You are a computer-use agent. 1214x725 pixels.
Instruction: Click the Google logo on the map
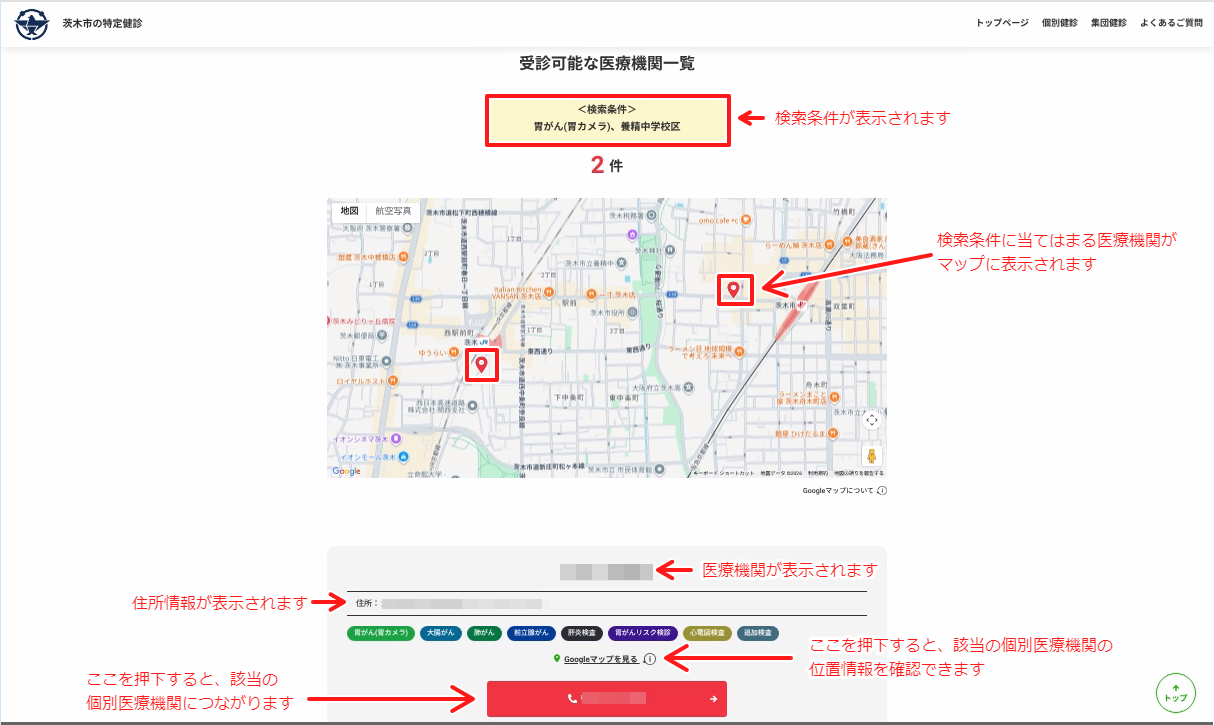click(346, 471)
